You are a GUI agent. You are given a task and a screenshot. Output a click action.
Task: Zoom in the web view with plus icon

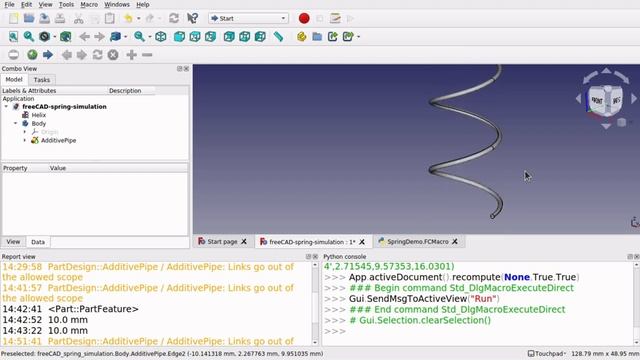click(131, 55)
